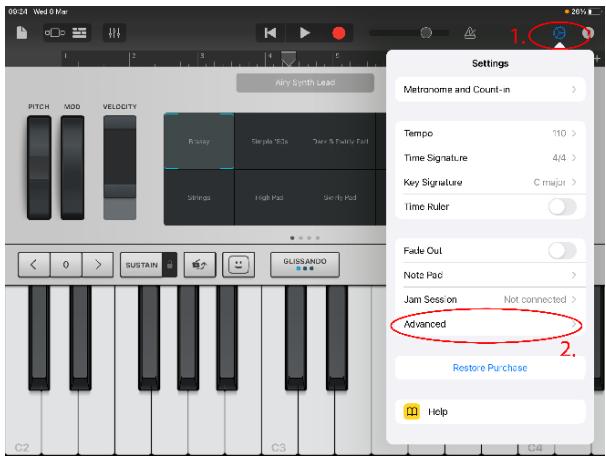
Task: Shift keyboard octave up arrow
Action: 98,265
